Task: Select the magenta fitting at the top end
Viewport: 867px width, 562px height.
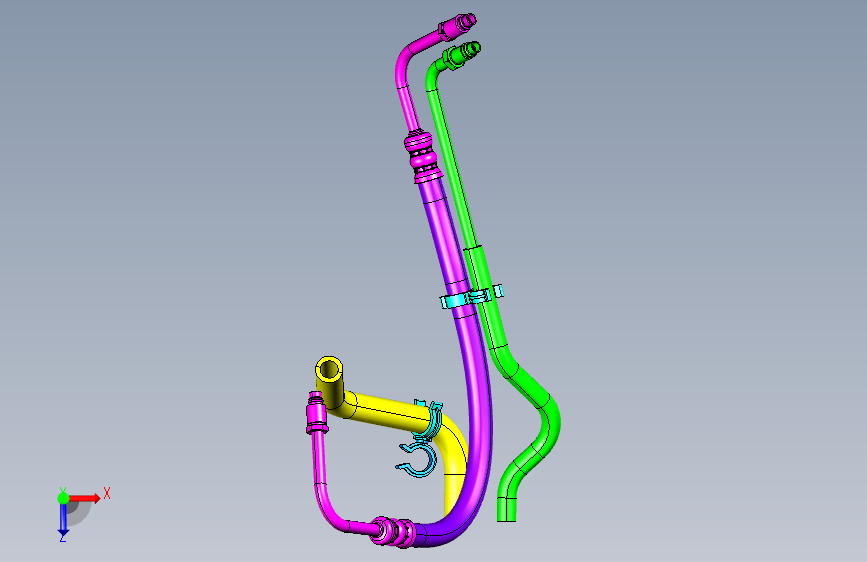Action: pyautogui.click(x=457, y=27)
